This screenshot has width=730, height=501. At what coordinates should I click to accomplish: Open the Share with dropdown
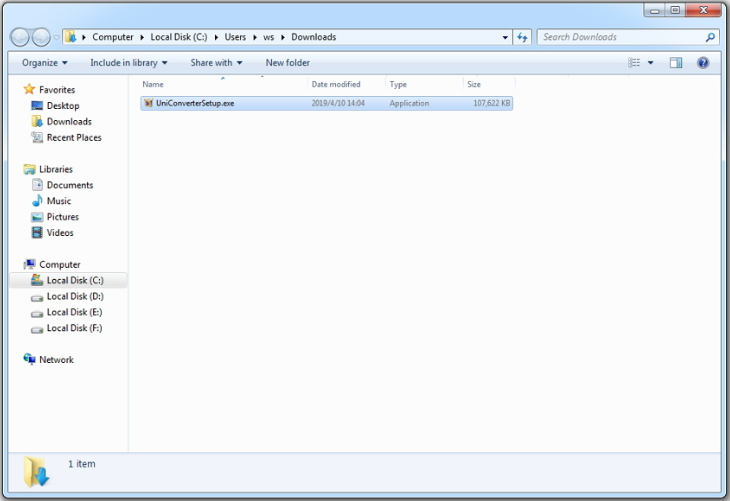tap(216, 62)
